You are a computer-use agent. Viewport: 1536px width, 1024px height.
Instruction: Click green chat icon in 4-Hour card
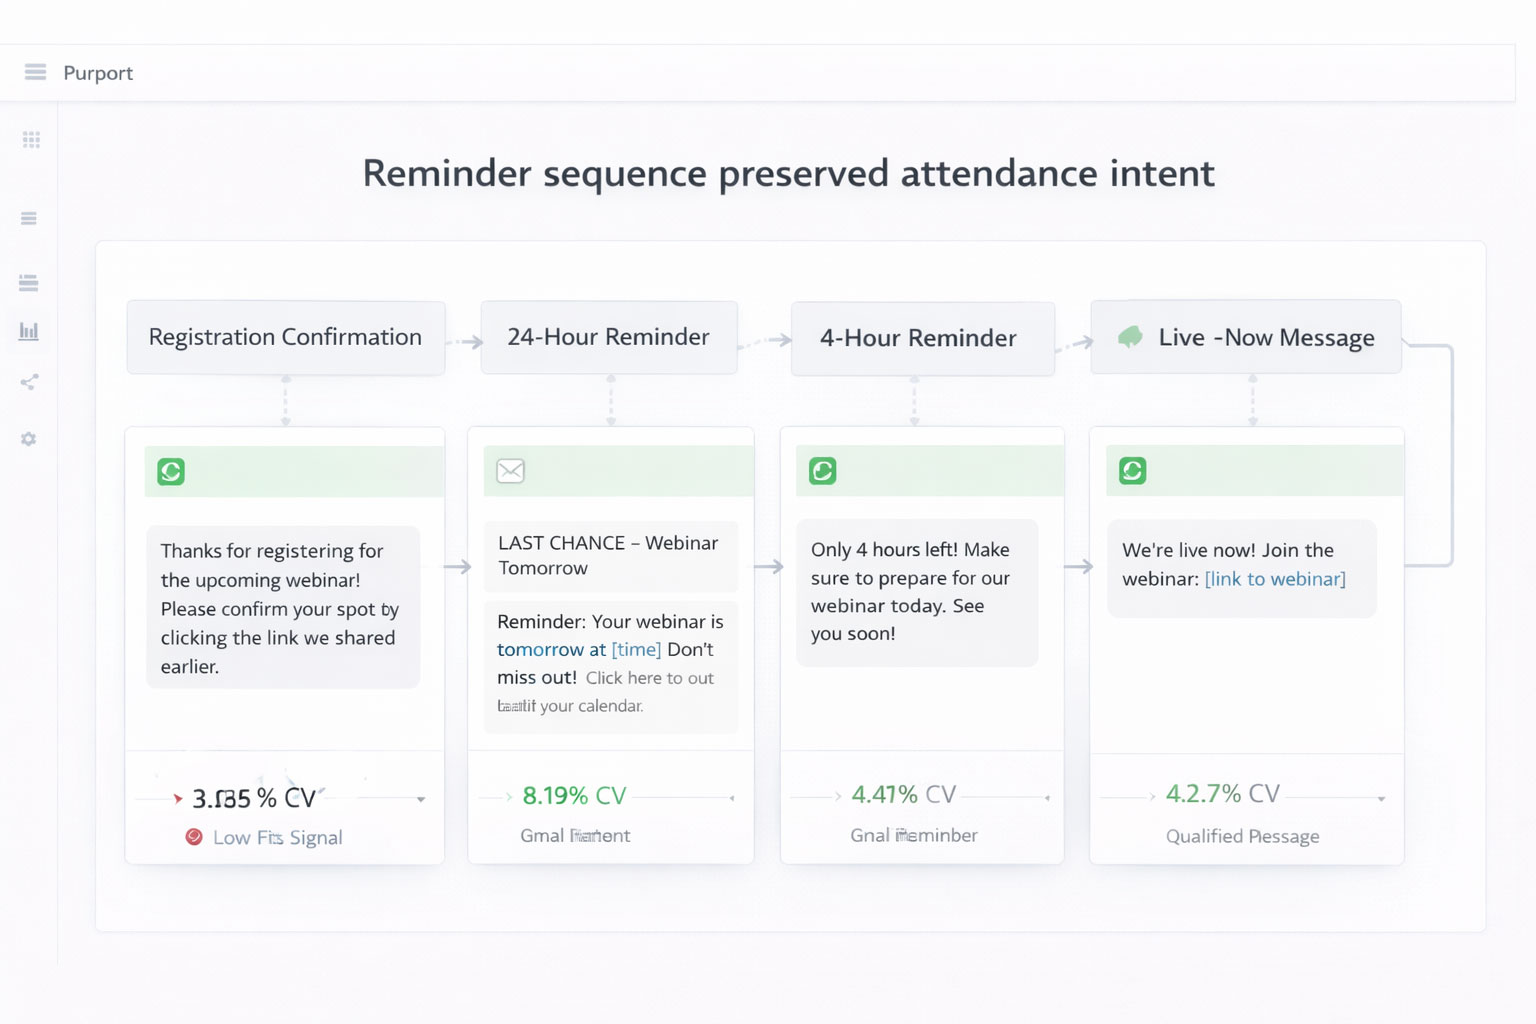coord(823,471)
